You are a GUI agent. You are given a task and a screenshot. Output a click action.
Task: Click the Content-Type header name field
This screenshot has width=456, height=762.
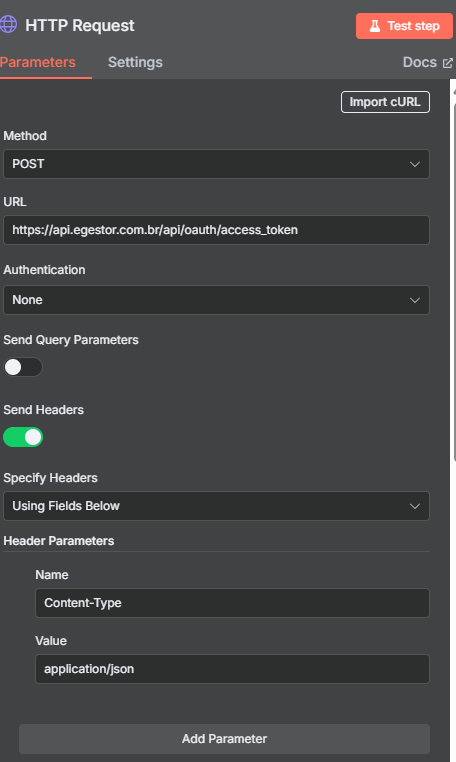232,603
